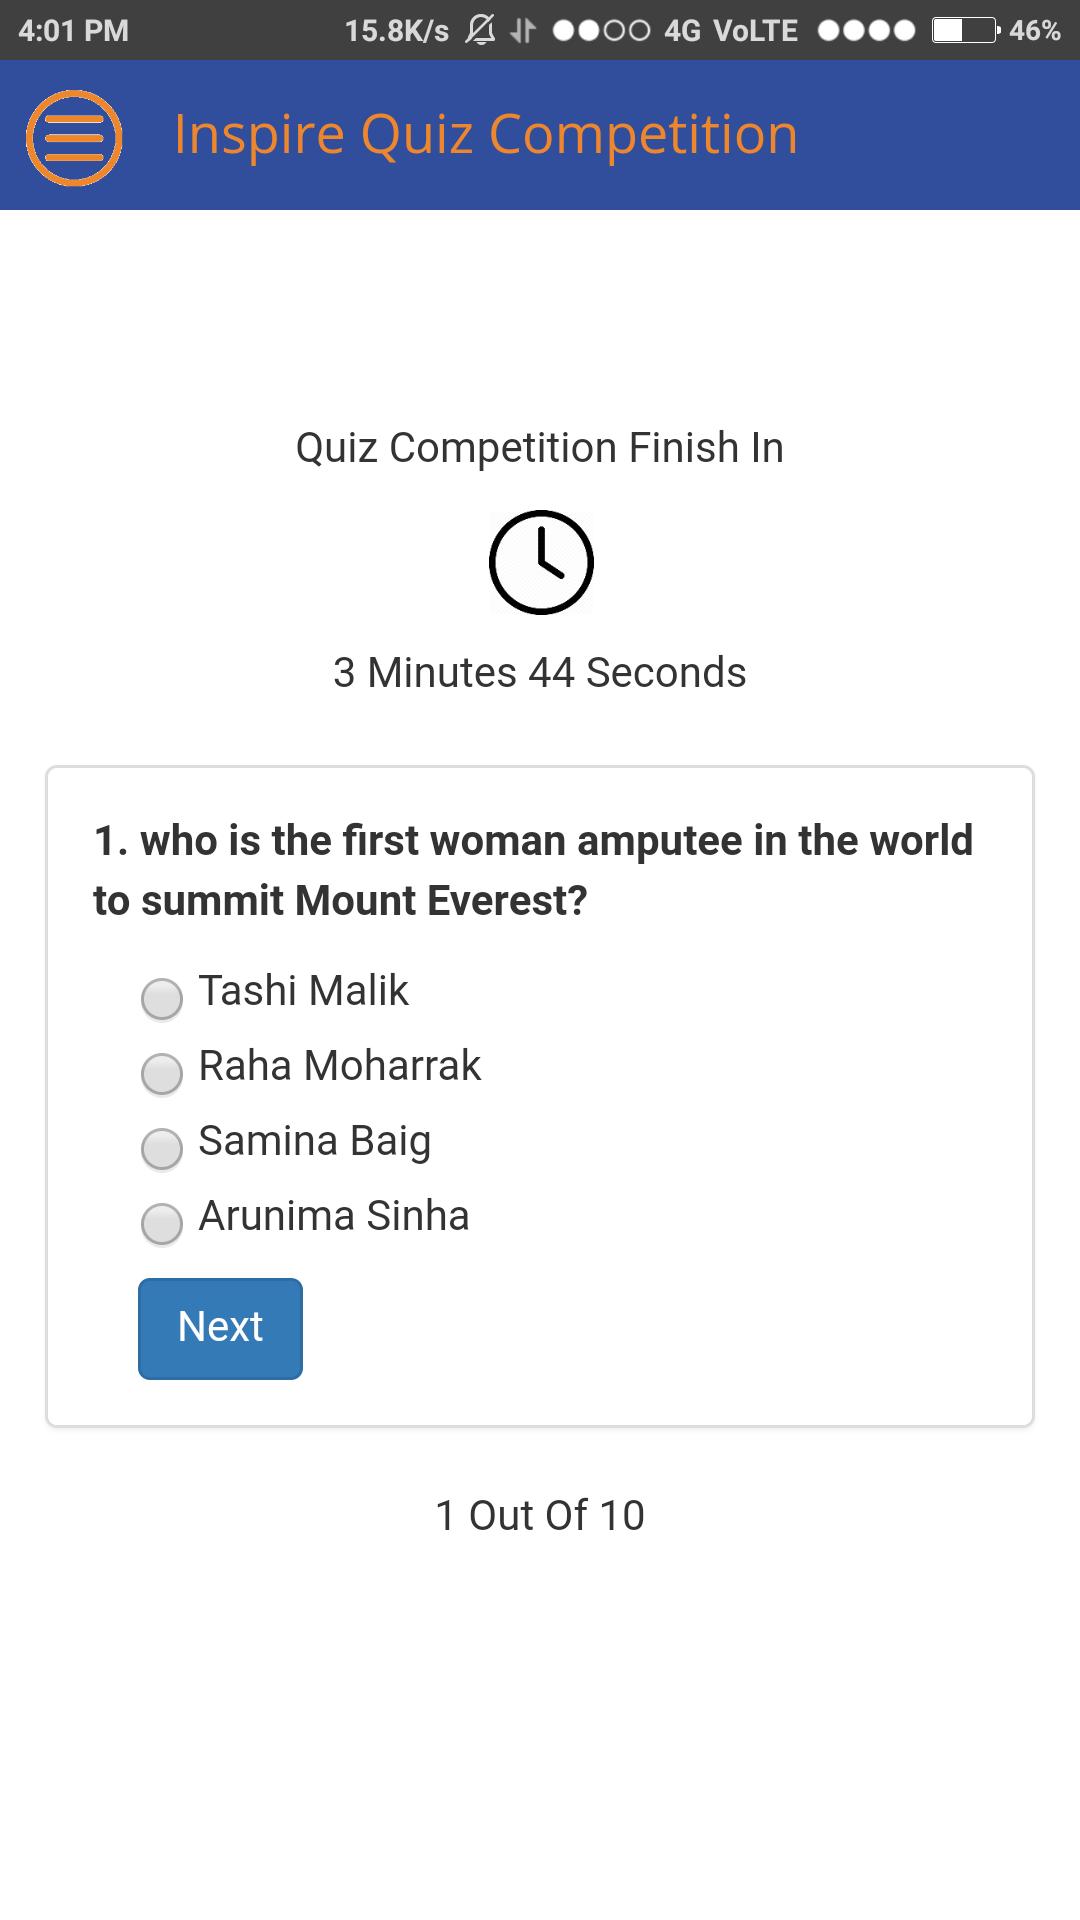Tap the muted notification bell icon
Image resolution: width=1080 pixels, height=1920 pixels.
click(x=481, y=30)
